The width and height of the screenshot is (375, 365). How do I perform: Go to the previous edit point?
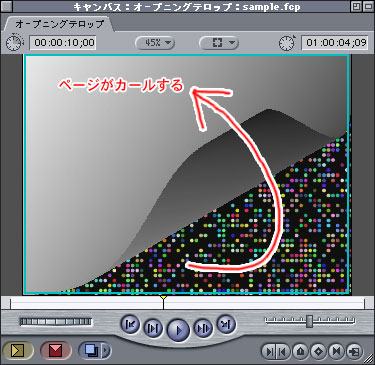(x=130, y=324)
